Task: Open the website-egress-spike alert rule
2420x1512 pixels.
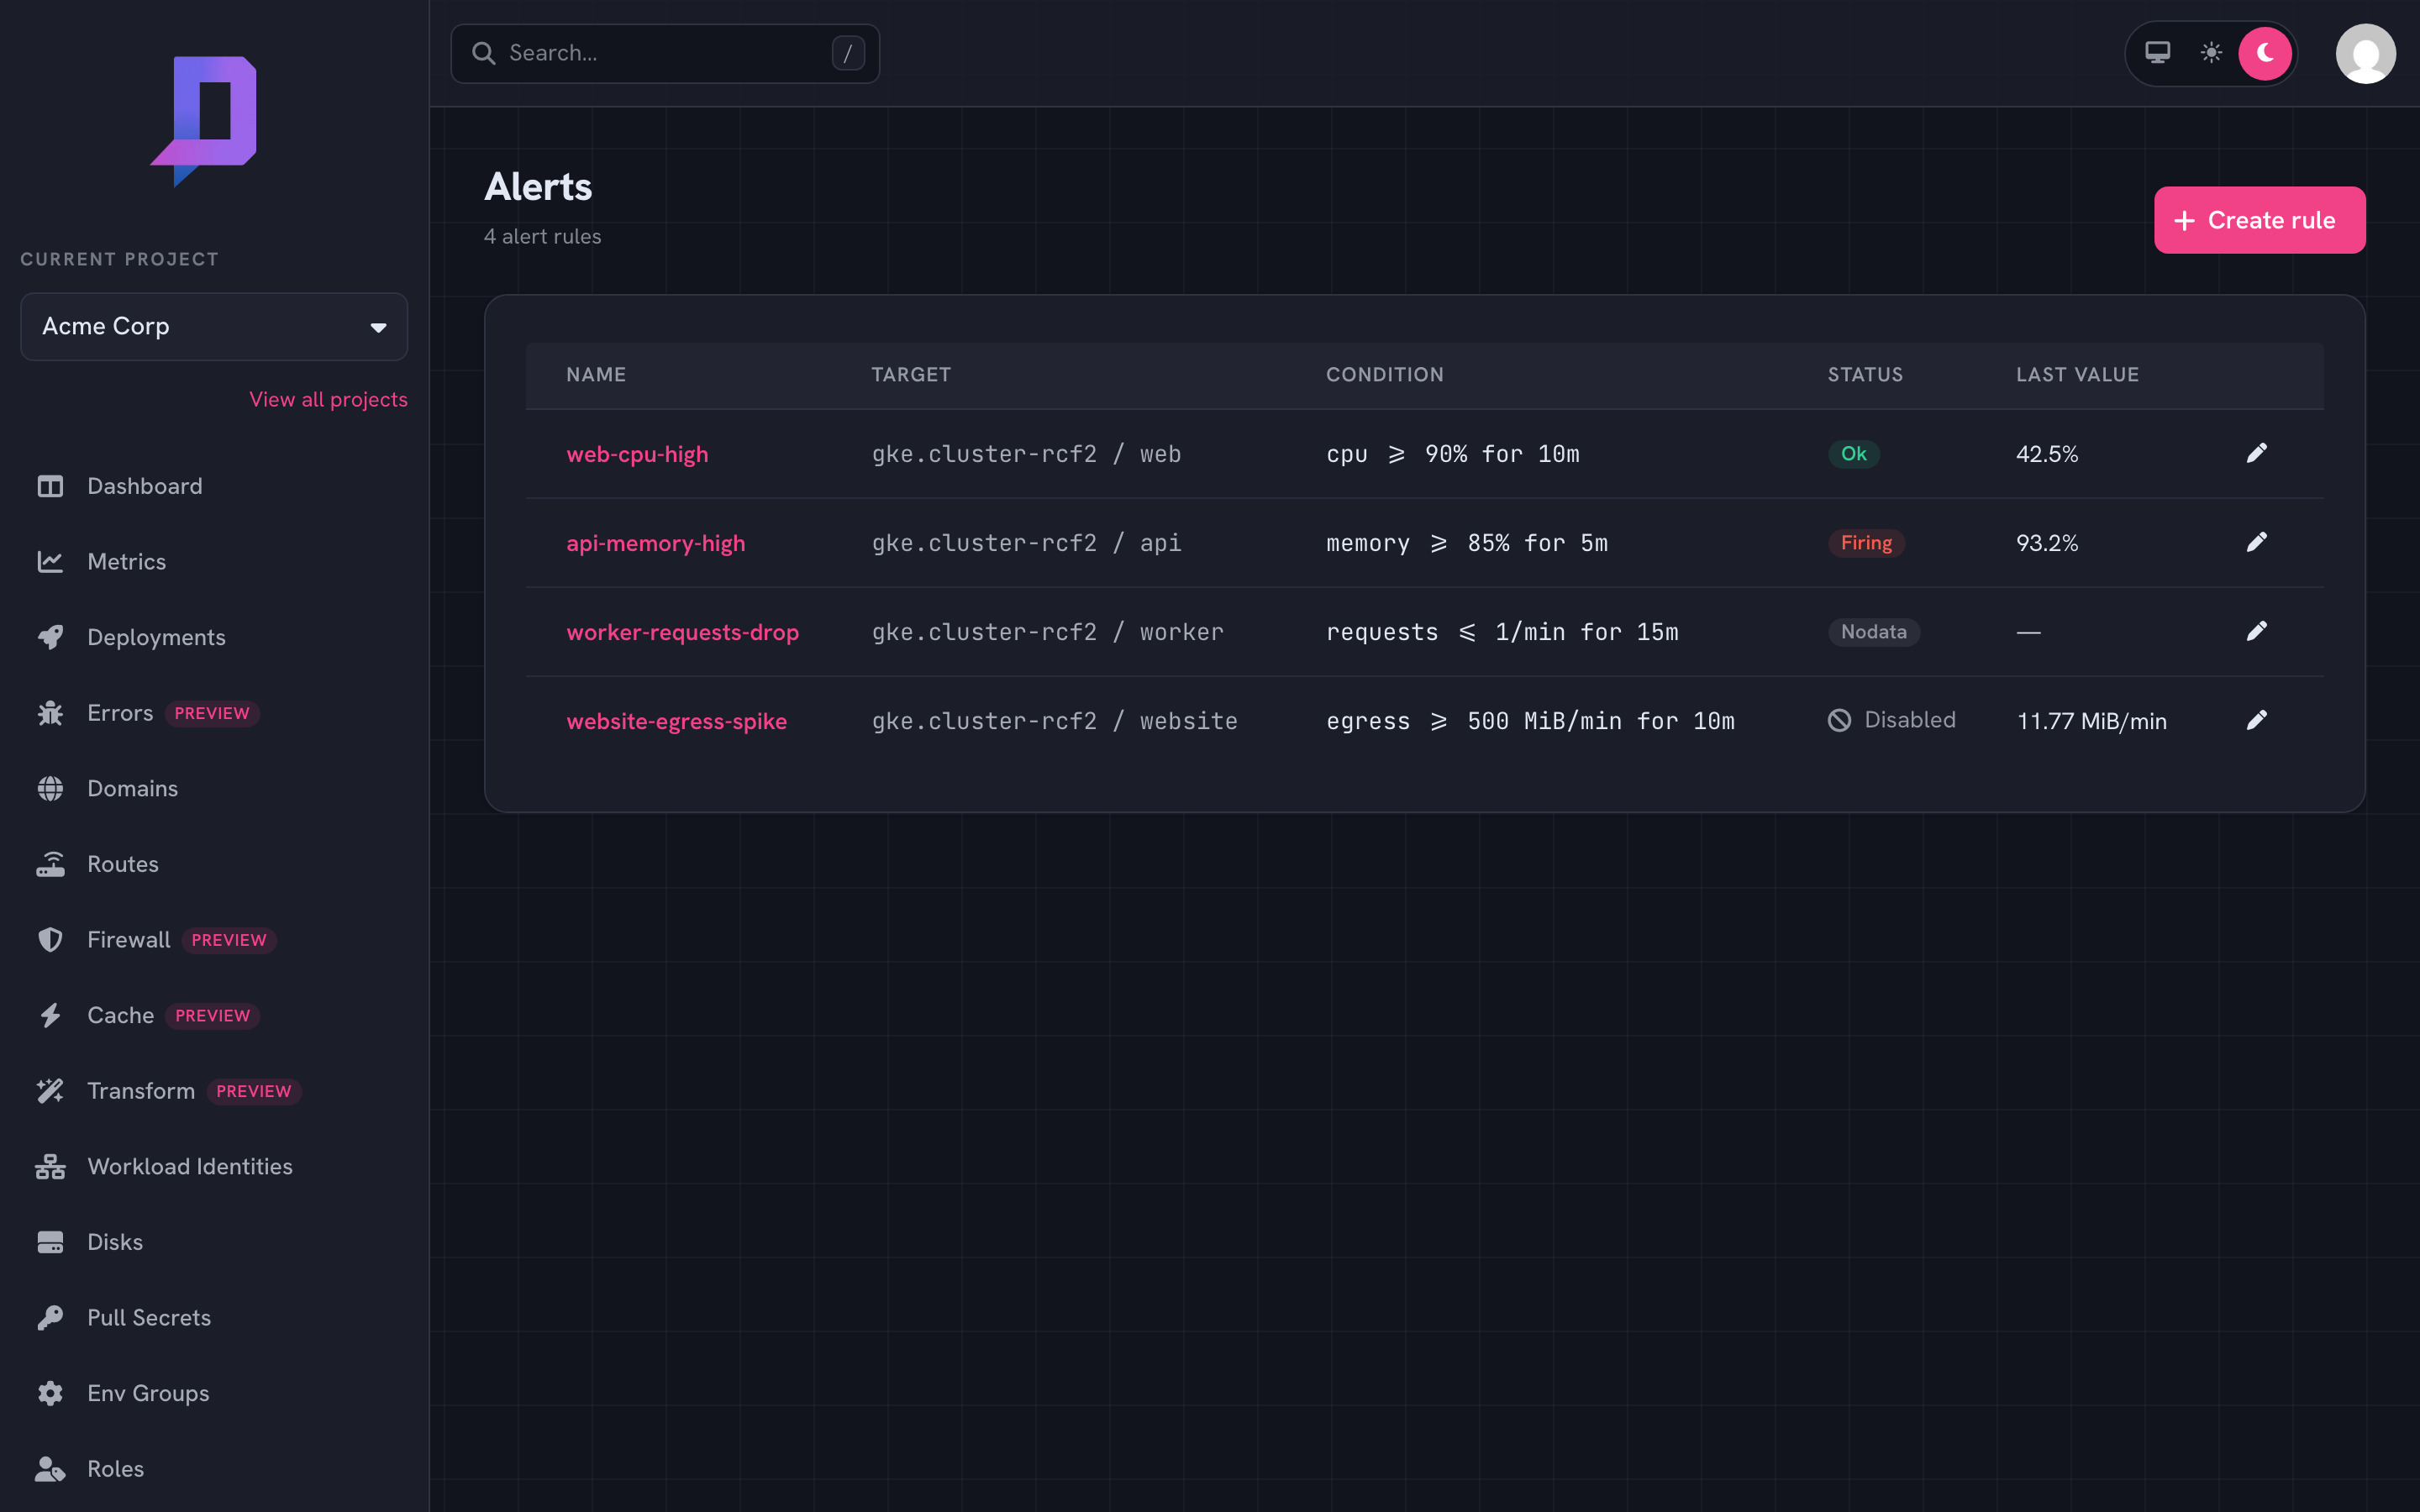Action: tap(676, 721)
